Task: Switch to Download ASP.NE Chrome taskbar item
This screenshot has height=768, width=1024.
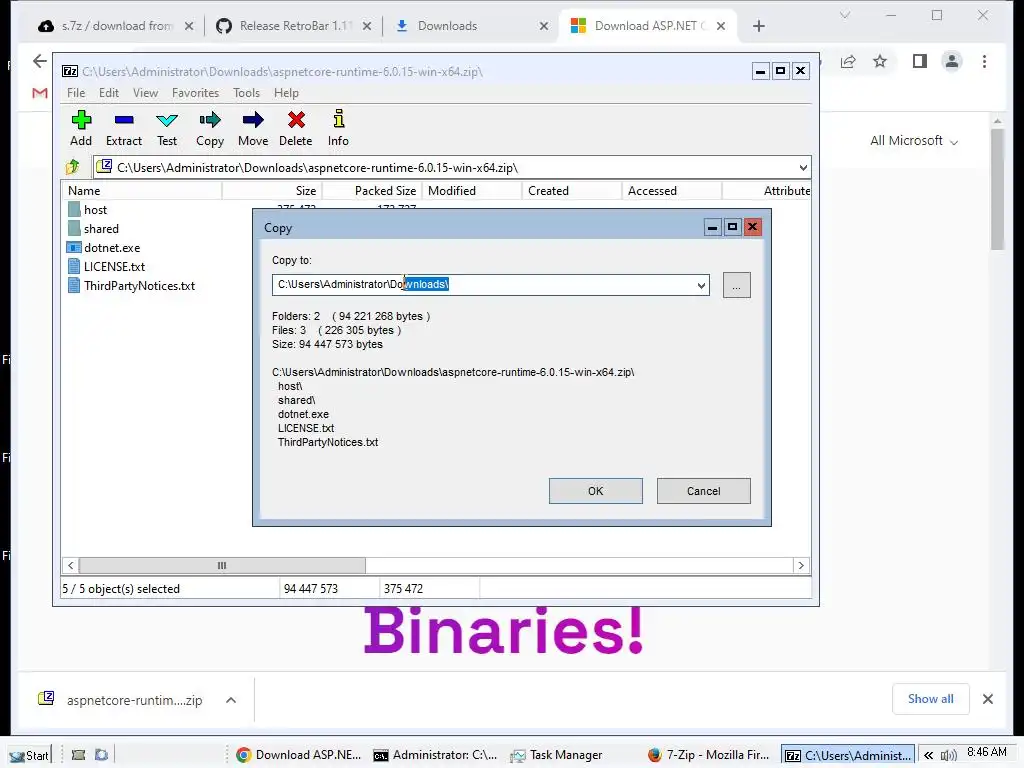Action: (298, 755)
